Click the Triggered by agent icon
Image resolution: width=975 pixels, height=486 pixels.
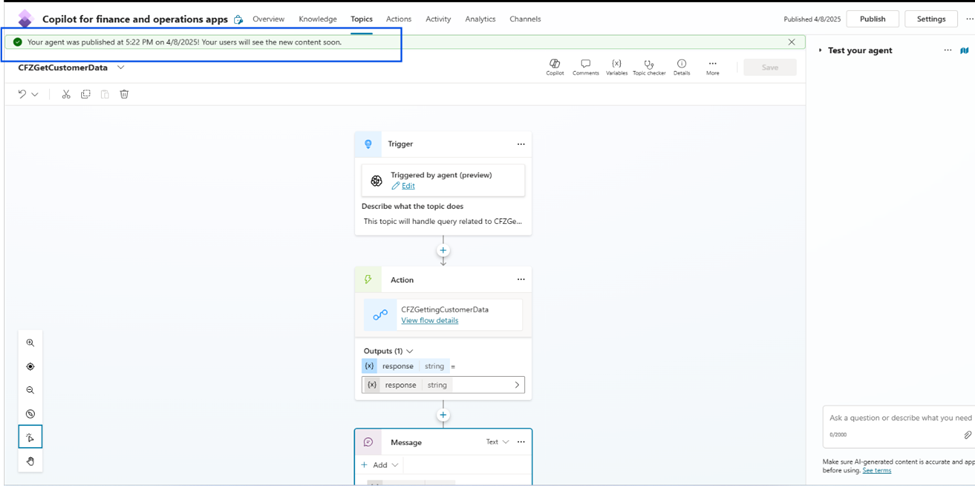click(376, 180)
